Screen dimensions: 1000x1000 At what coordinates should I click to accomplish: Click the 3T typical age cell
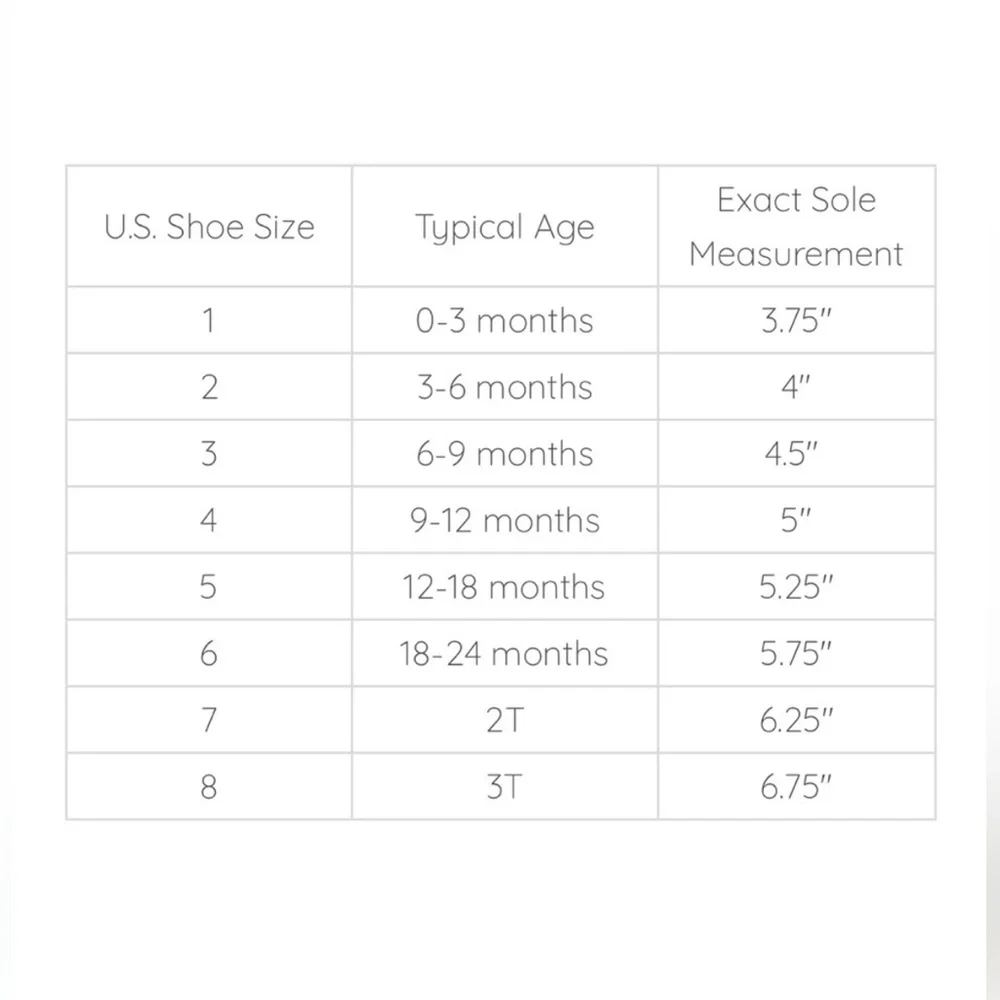tap(504, 787)
